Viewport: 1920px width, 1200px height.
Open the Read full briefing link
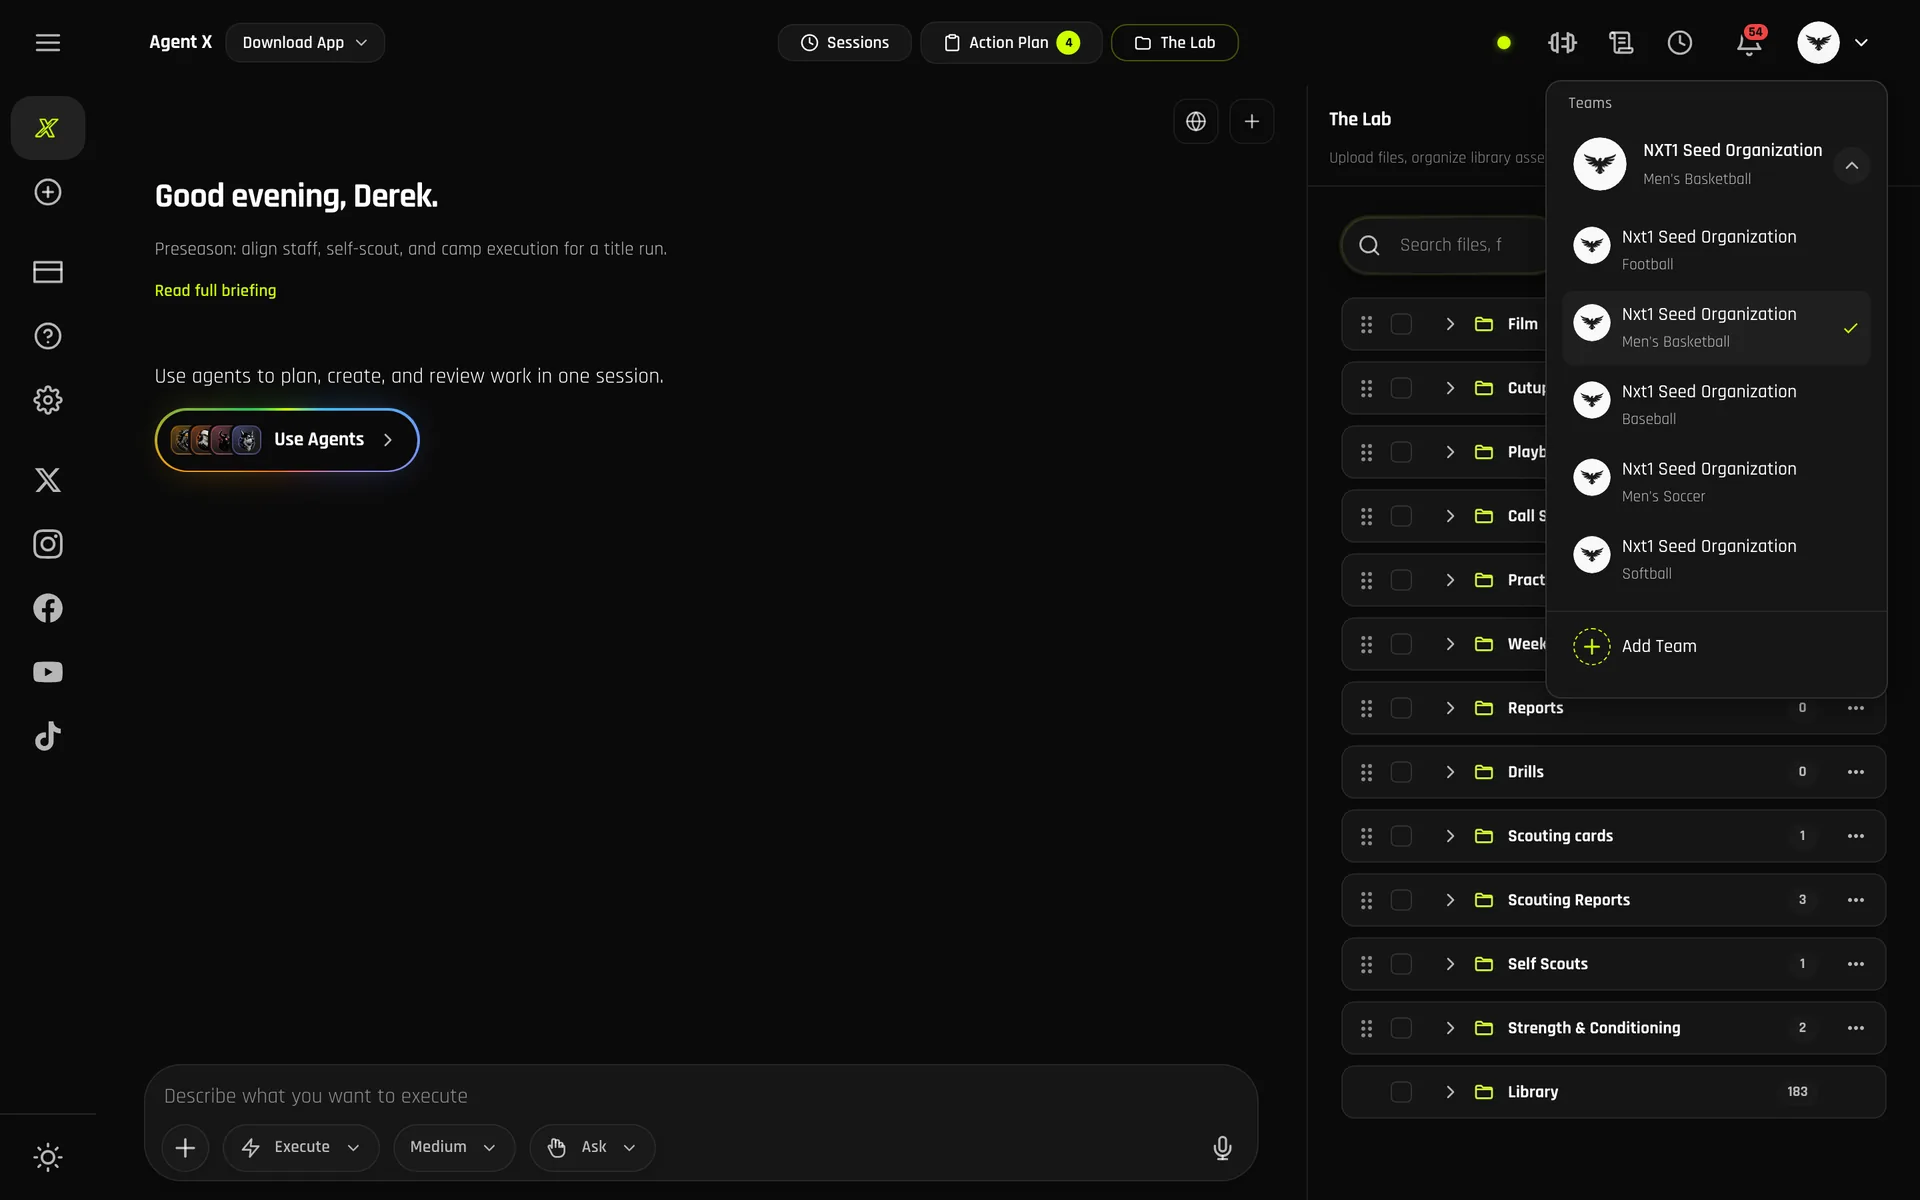[x=215, y=291]
